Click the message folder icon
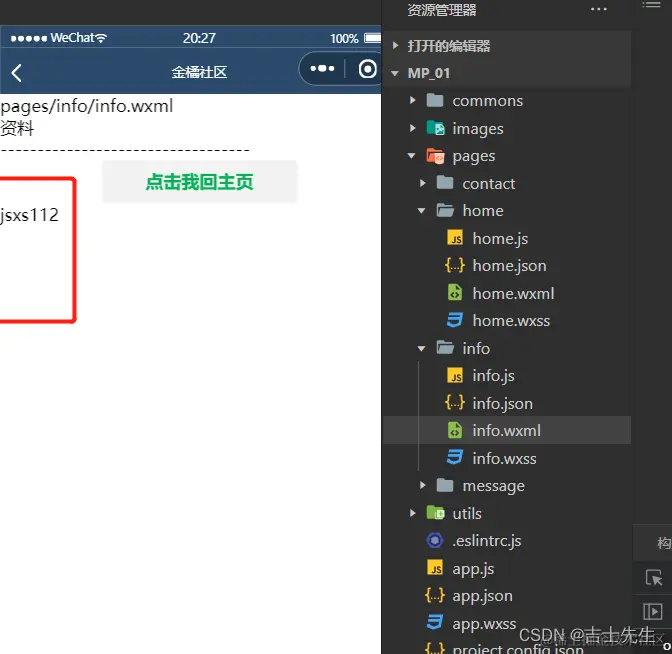Image resolution: width=672 pixels, height=654 pixels. click(x=445, y=485)
